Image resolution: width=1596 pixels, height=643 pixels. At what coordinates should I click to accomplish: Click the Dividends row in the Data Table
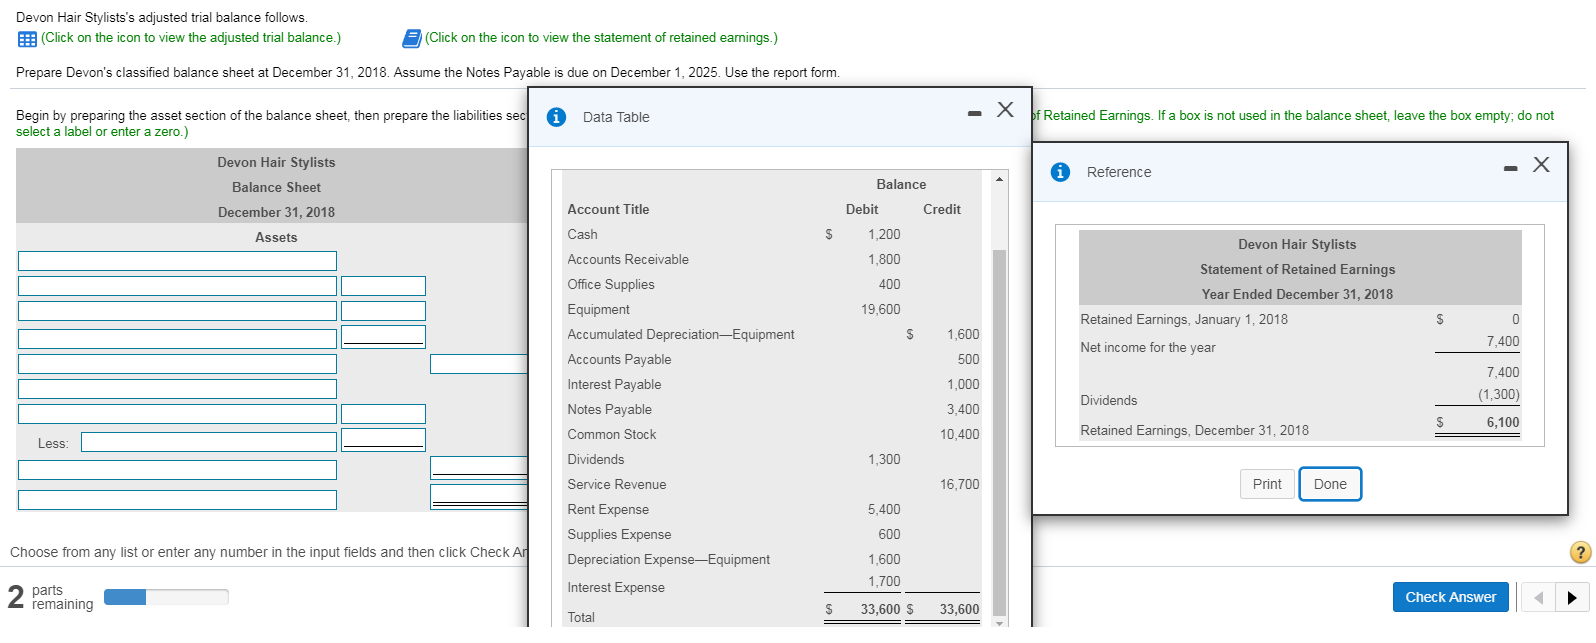pos(773,460)
